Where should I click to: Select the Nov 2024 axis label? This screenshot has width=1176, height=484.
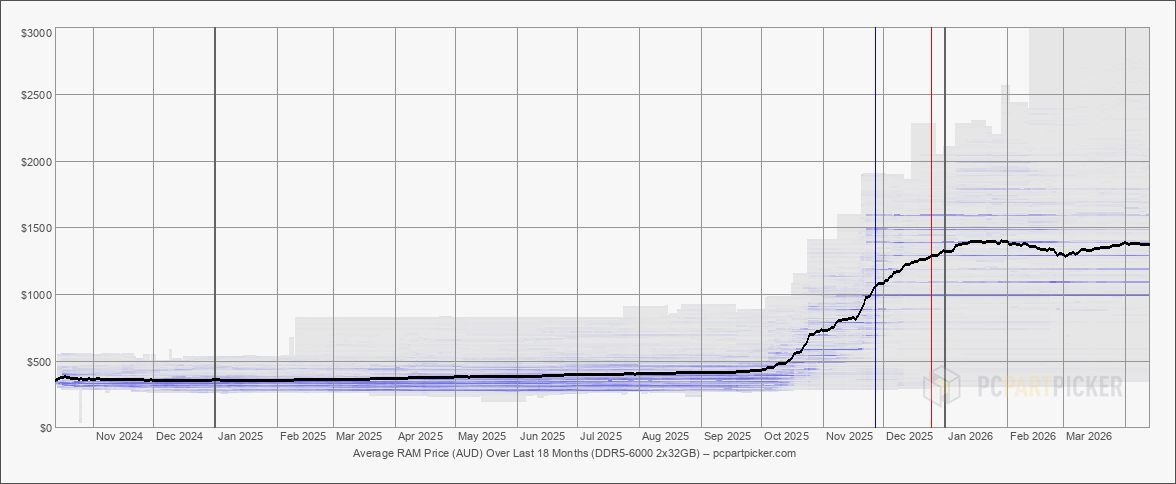tap(120, 436)
